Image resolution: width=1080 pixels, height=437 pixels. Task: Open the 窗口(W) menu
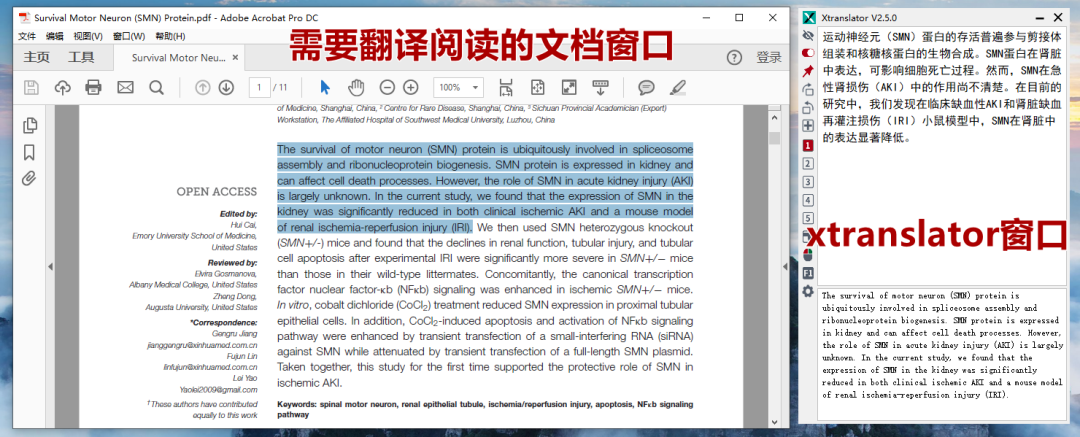click(129, 37)
